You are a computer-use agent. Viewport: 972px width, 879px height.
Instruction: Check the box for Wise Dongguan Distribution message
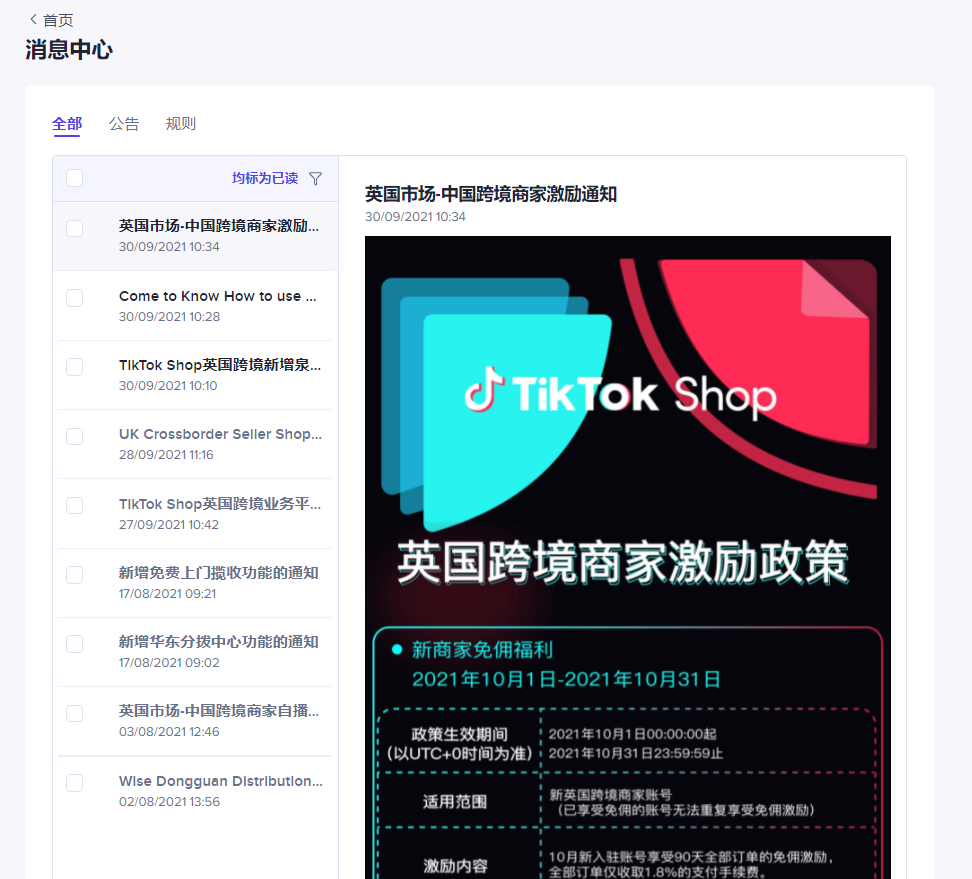click(74, 783)
